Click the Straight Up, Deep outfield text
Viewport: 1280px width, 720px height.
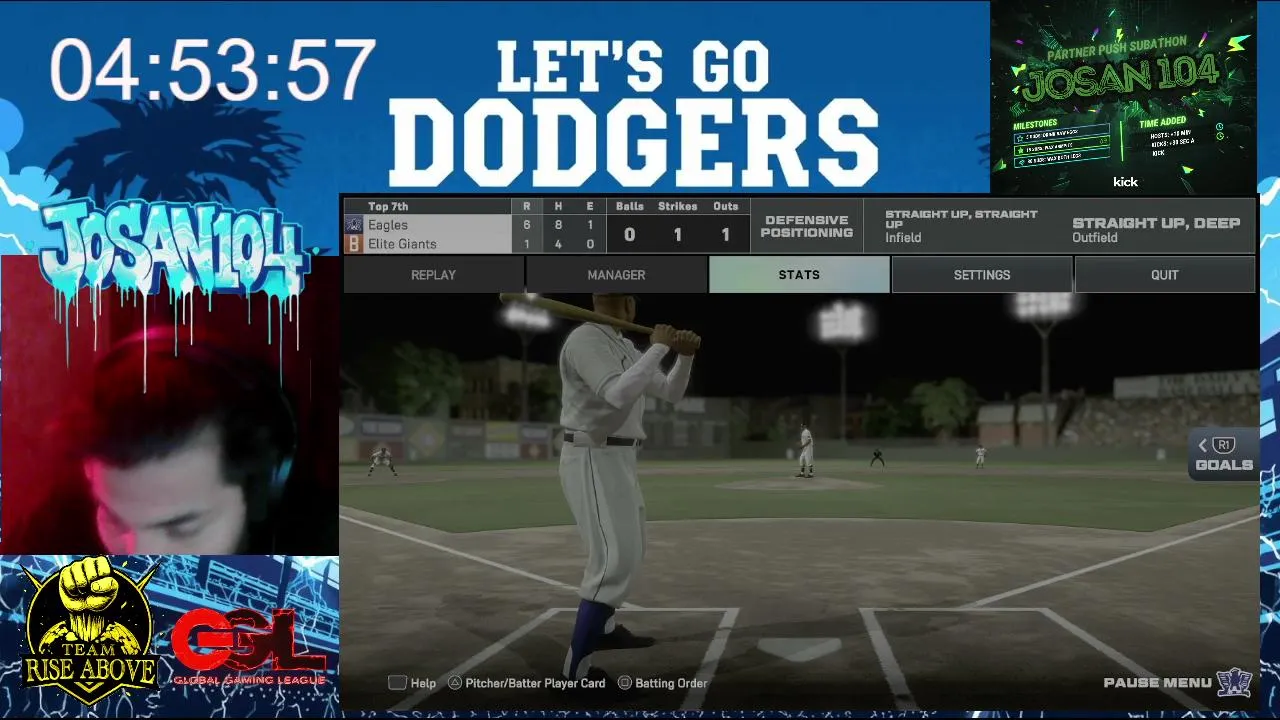[x=1156, y=223]
